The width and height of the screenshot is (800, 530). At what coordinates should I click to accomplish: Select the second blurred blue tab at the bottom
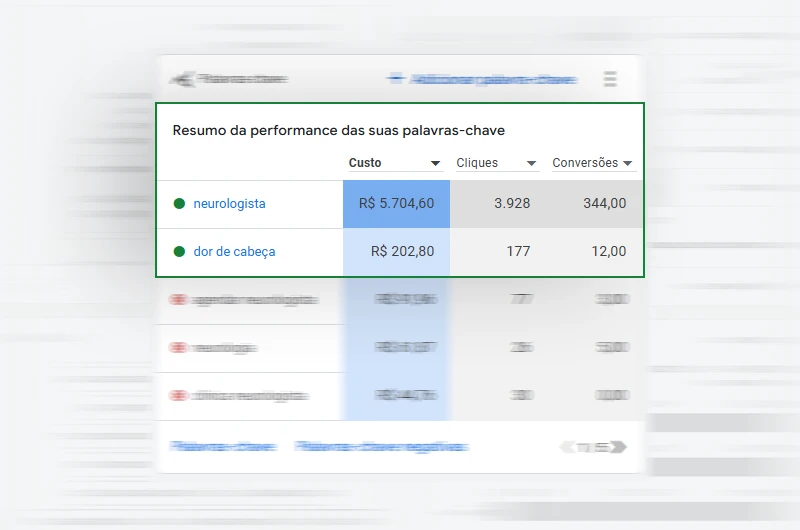click(x=381, y=447)
